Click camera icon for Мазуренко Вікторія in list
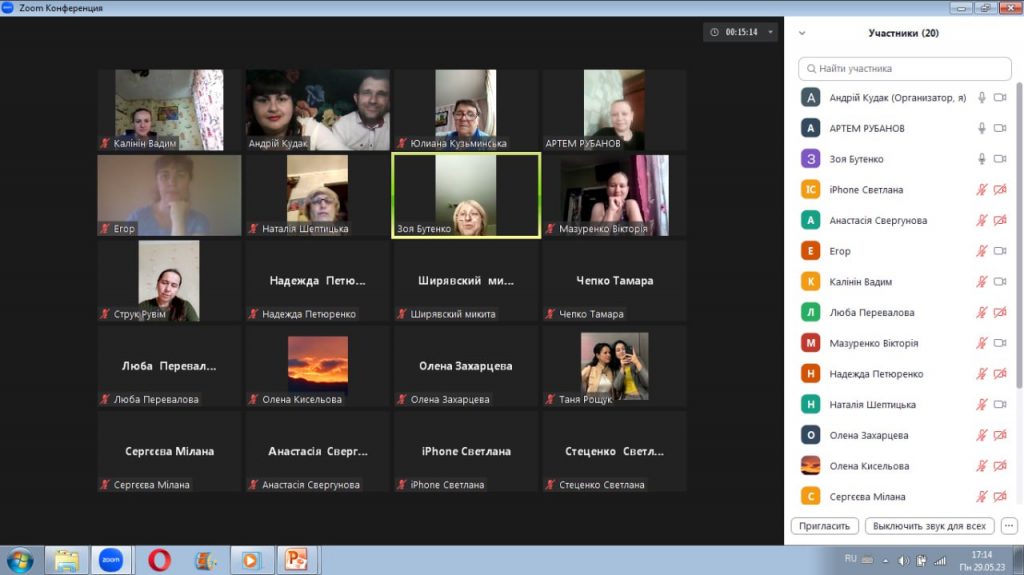The height and width of the screenshot is (575, 1024). point(1000,343)
